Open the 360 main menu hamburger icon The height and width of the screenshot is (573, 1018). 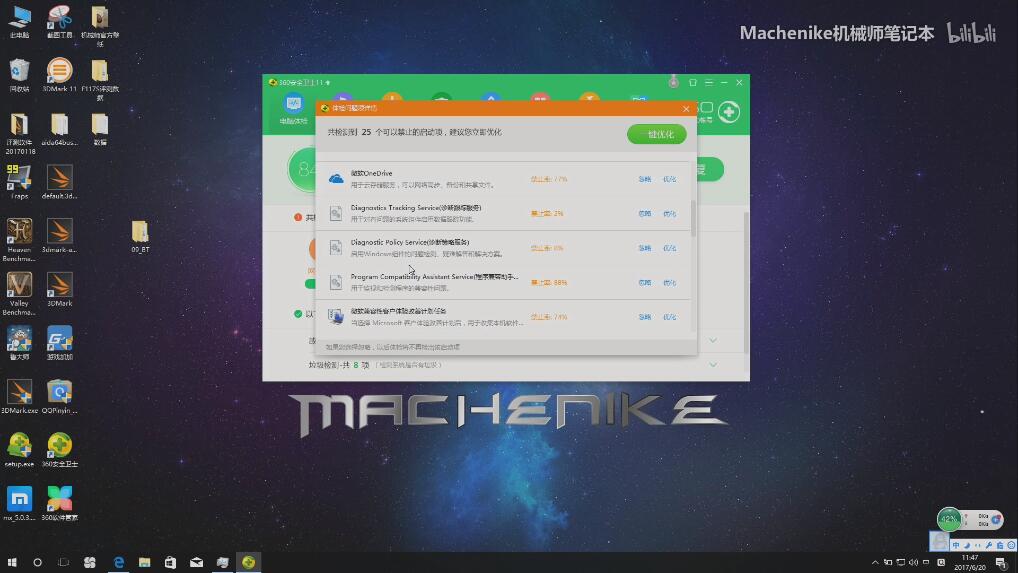point(709,82)
